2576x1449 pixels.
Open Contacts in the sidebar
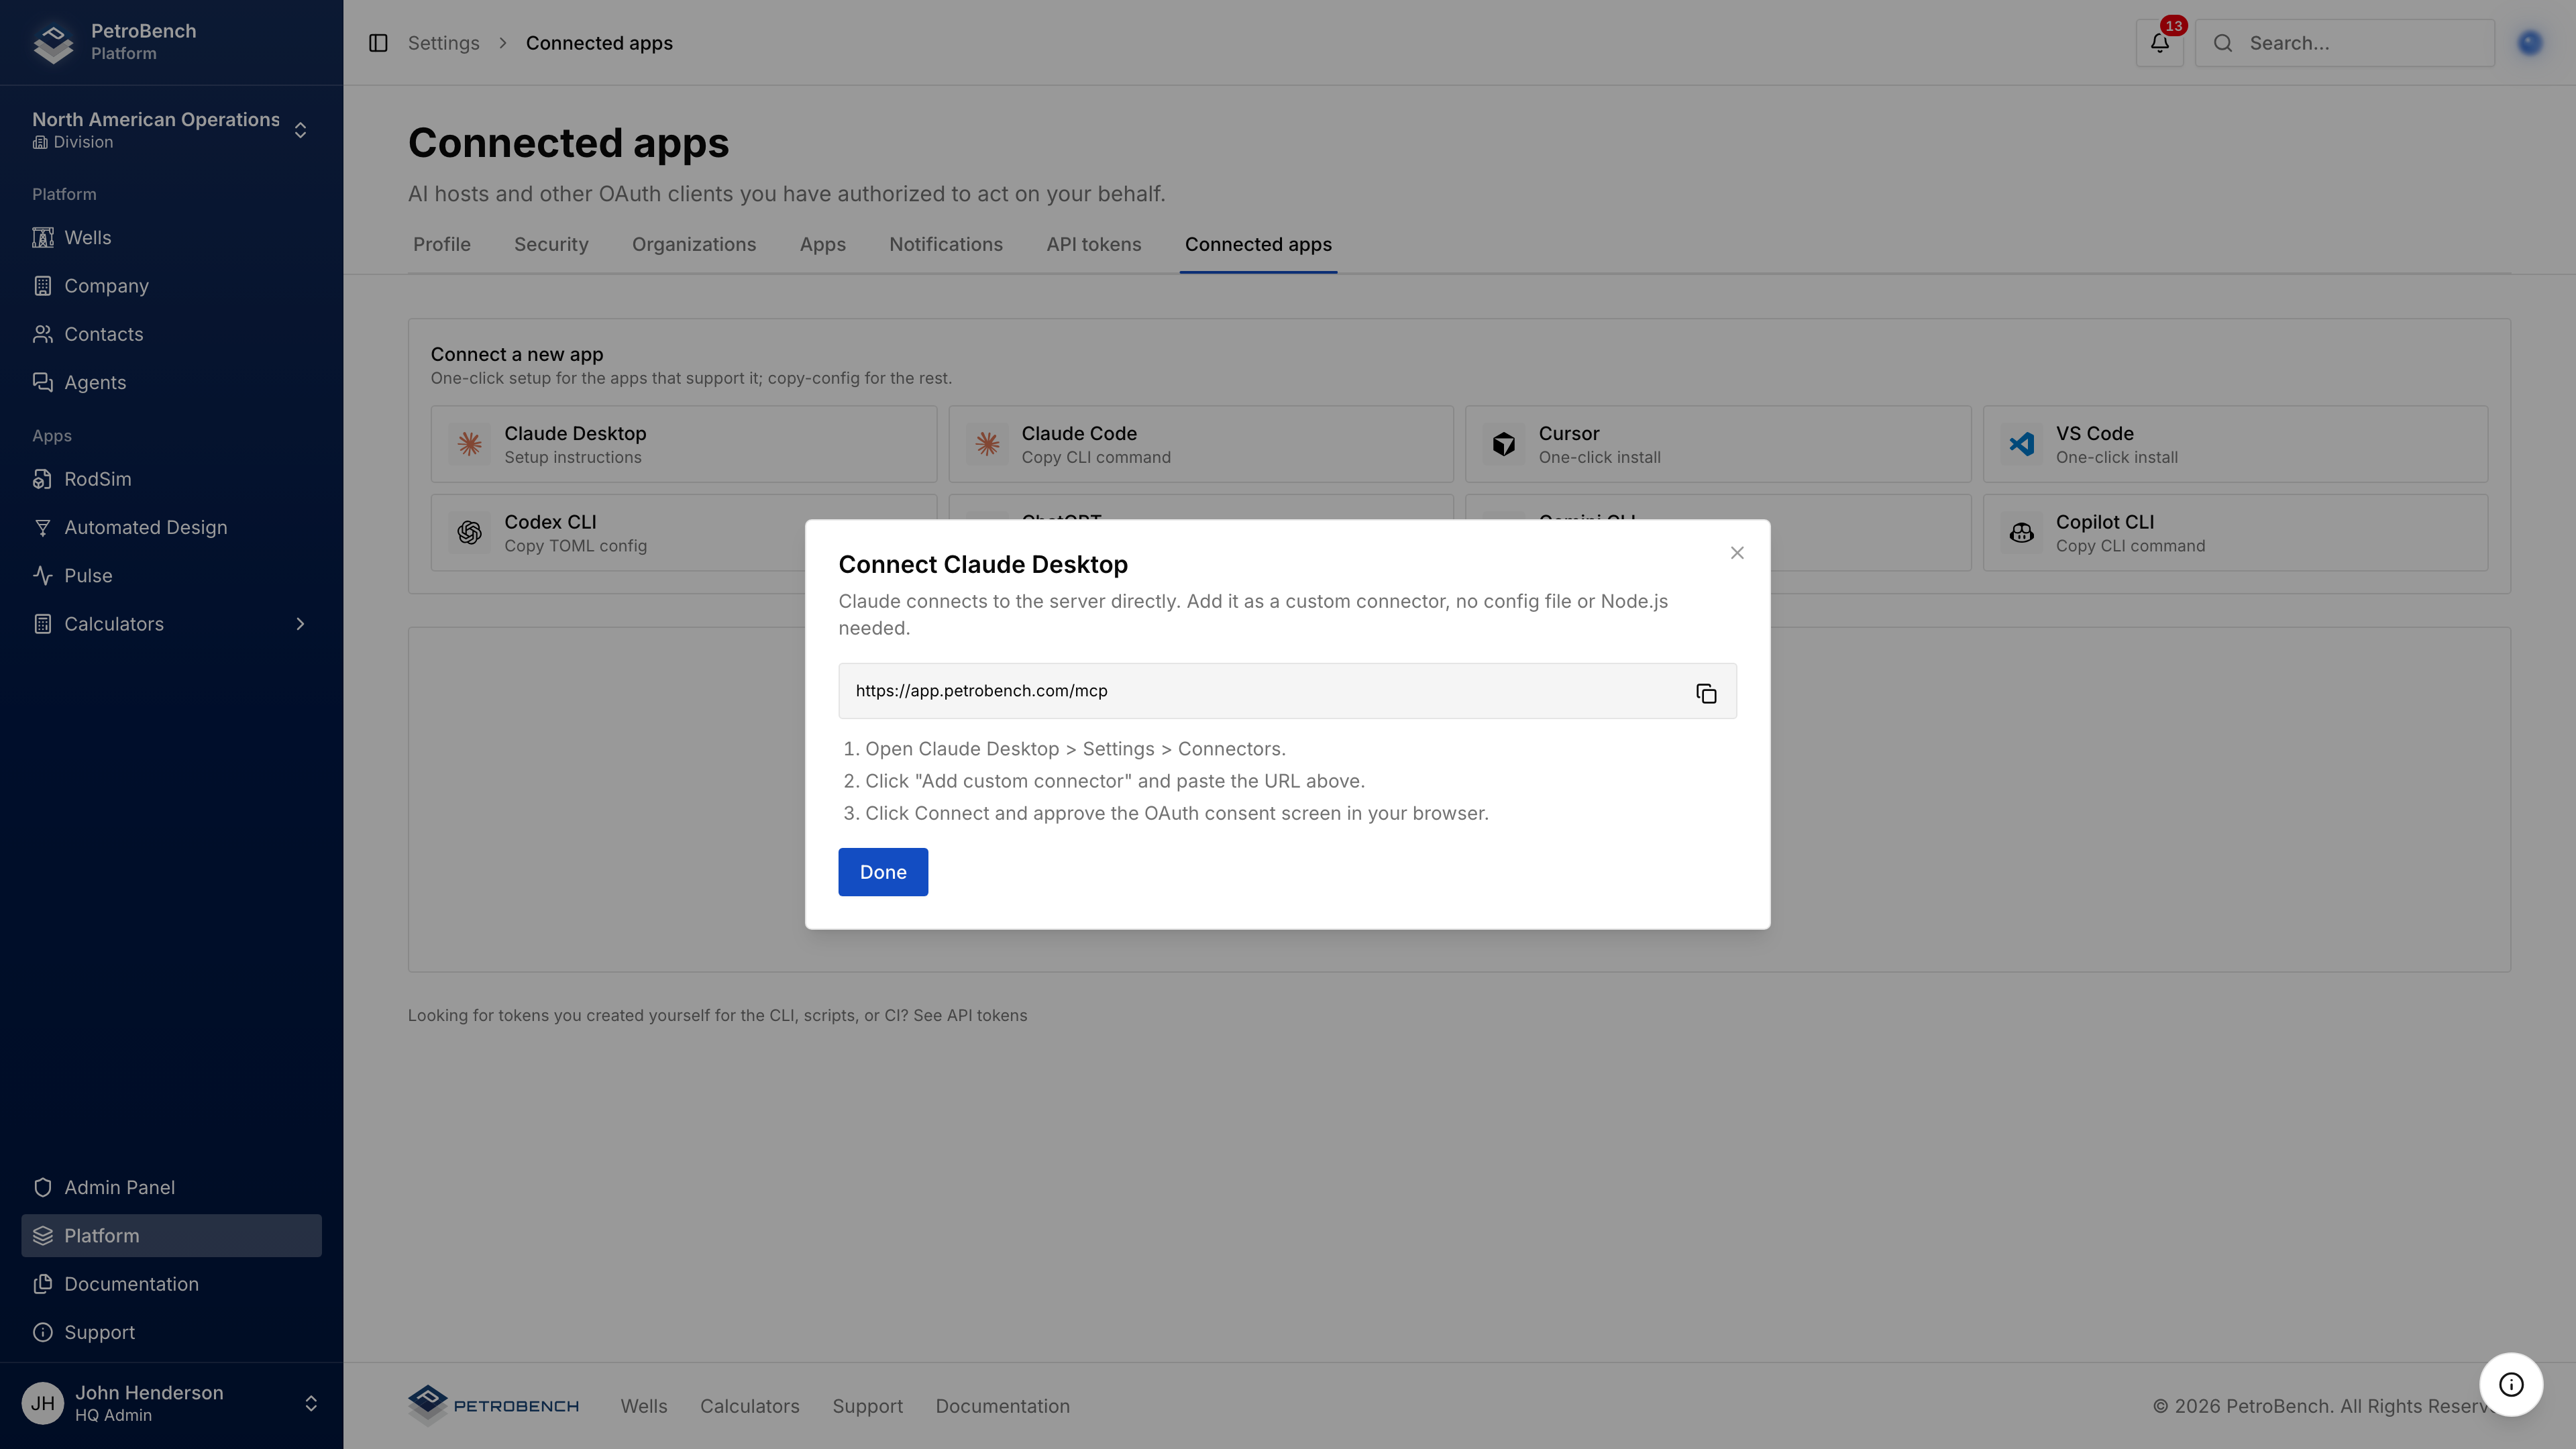click(x=171, y=334)
